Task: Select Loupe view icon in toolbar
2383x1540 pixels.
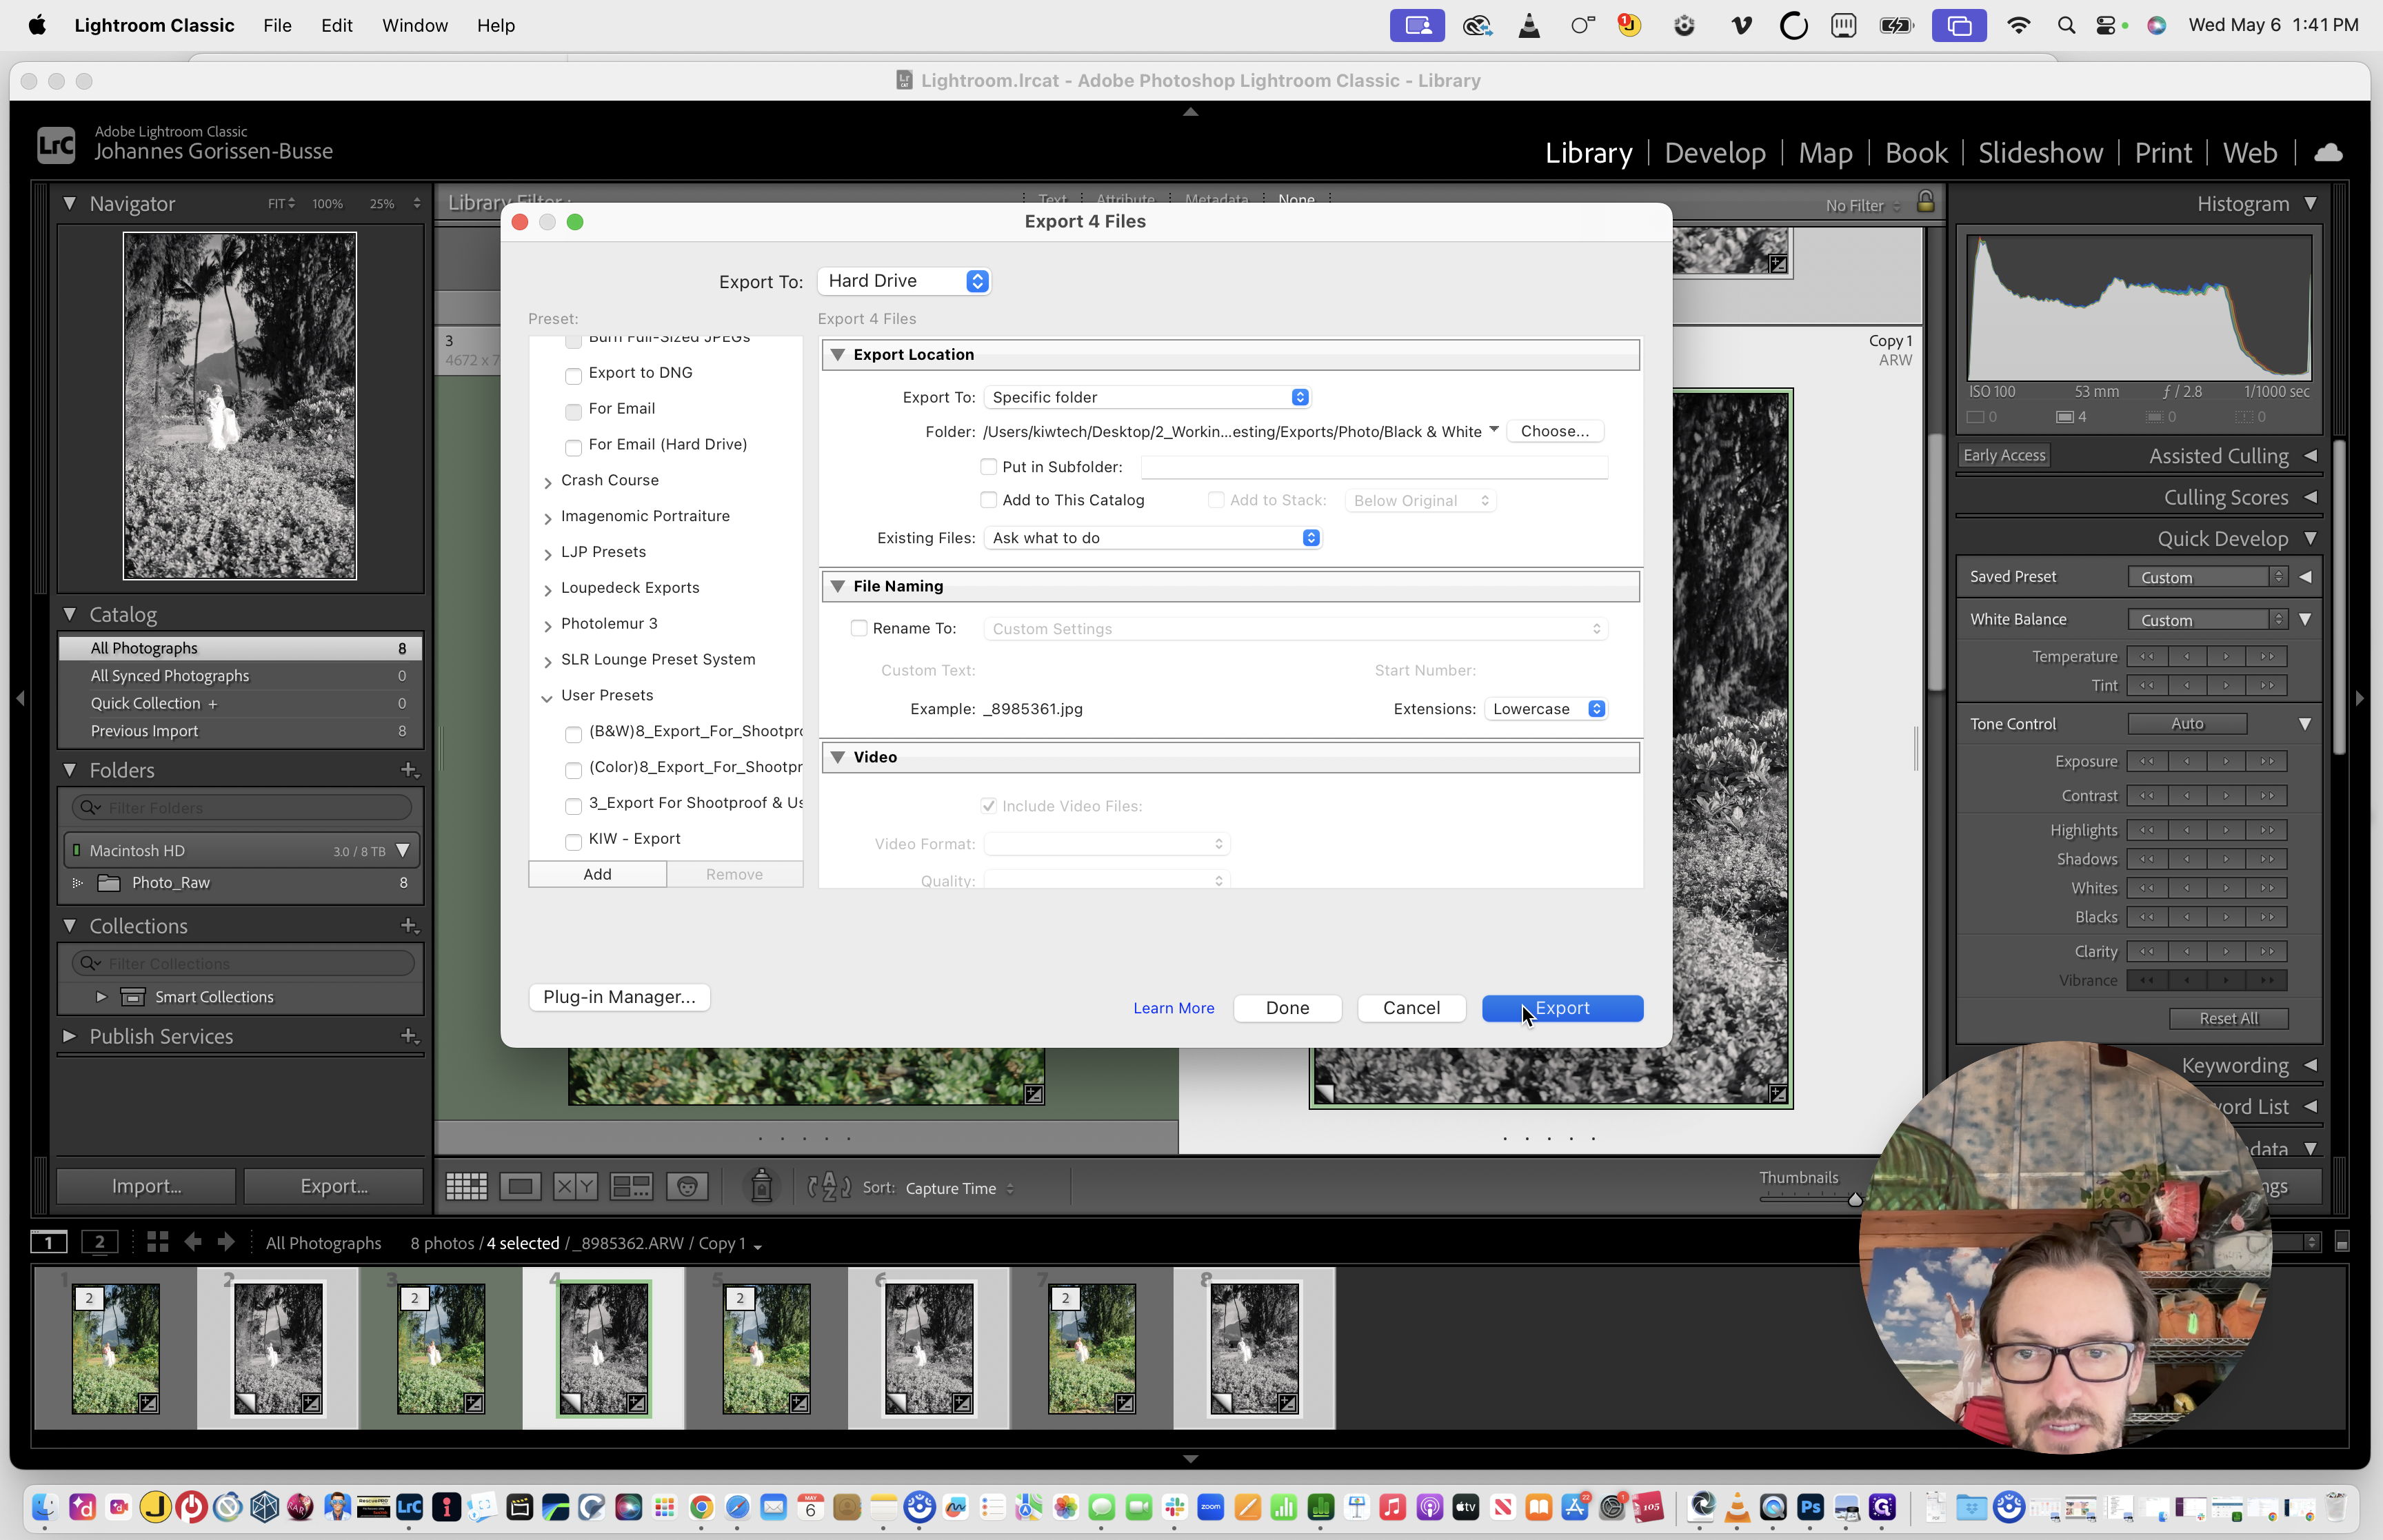Action: coord(520,1187)
